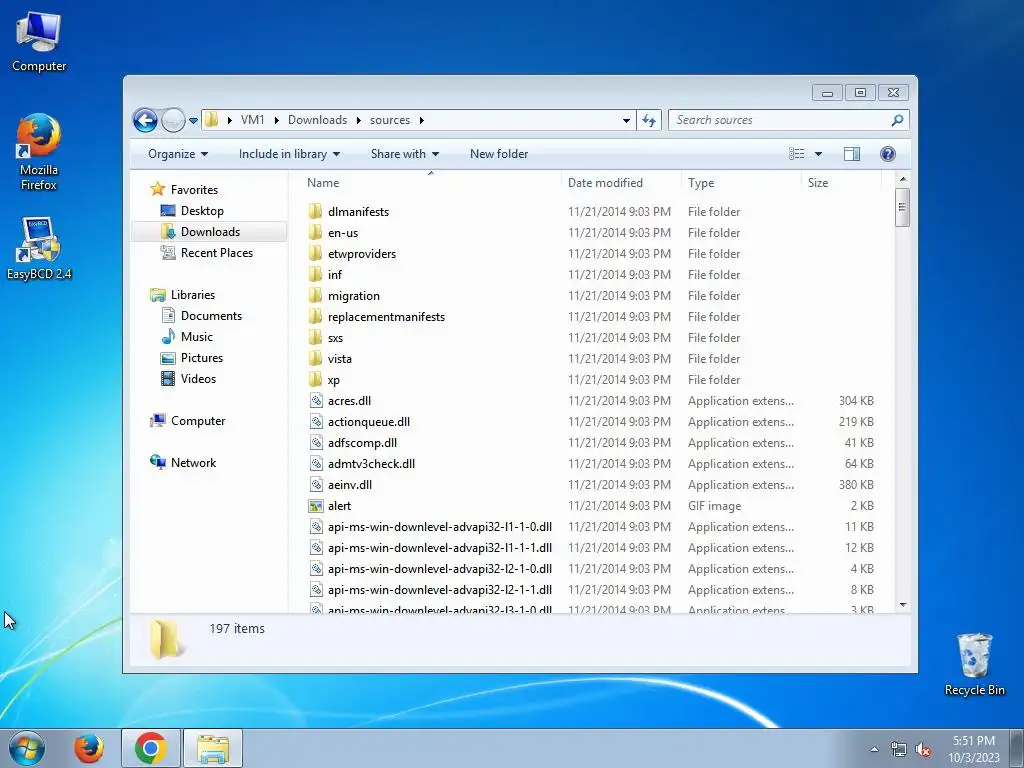Image resolution: width=1024 pixels, height=768 pixels.
Task: Select acres.dll file
Action: coord(349,401)
